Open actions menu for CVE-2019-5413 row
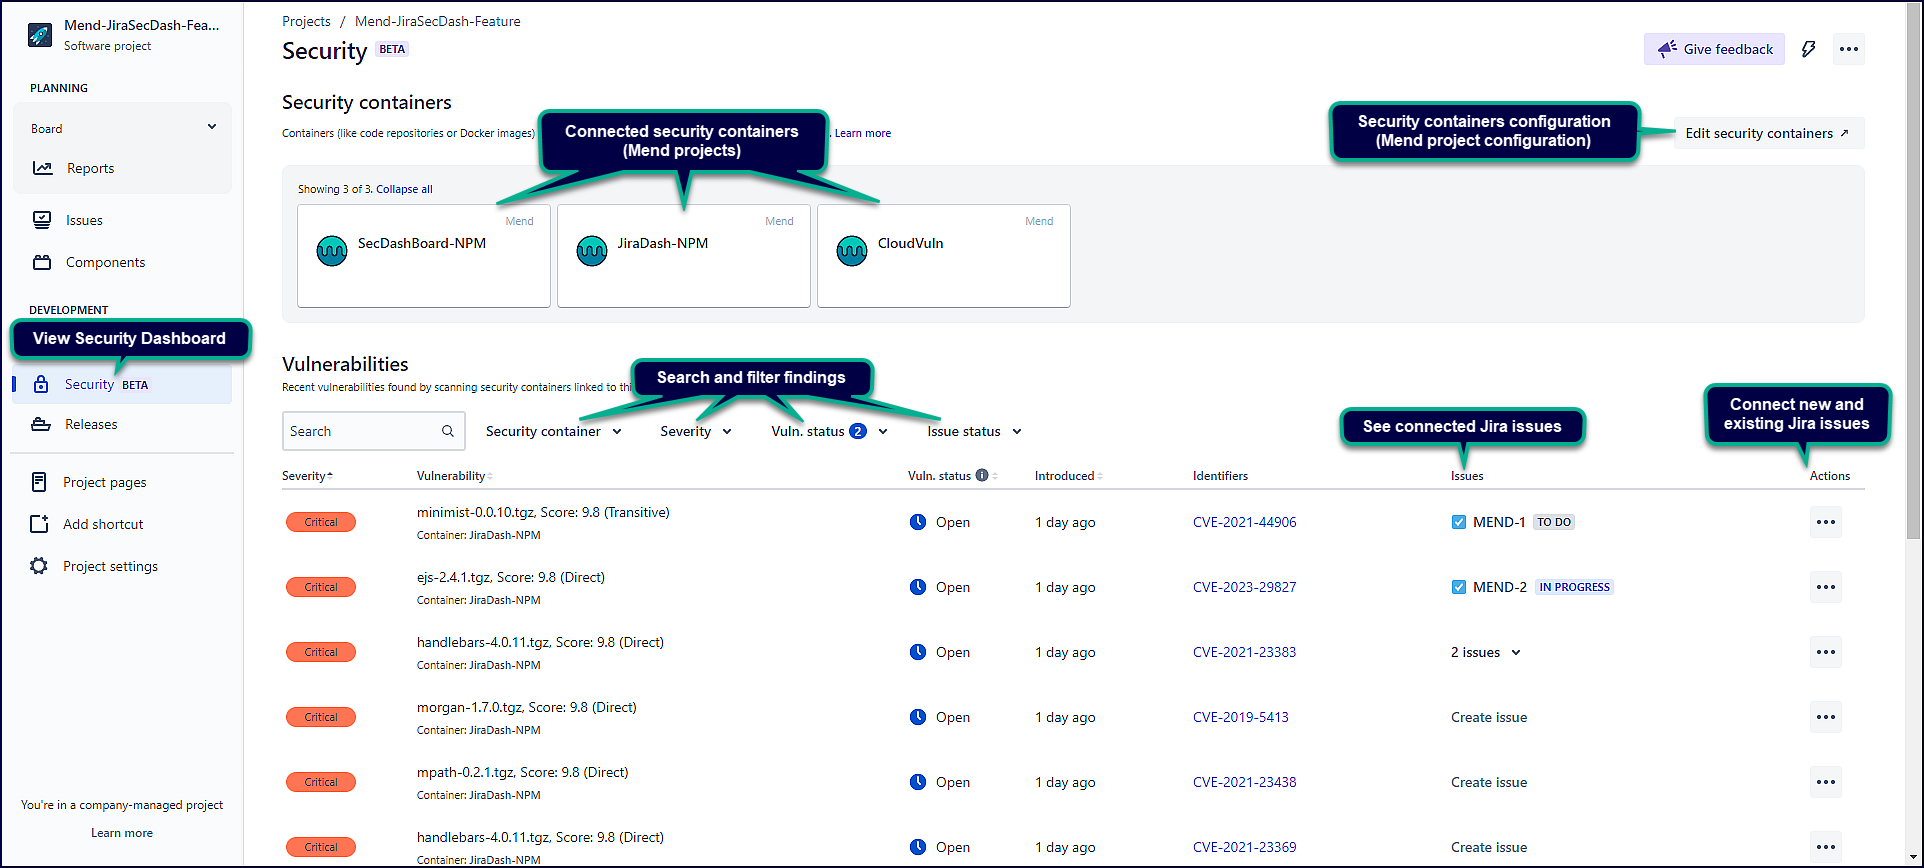Image resolution: width=1924 pixels, height=868 pixels. [x=1825, y=717]
